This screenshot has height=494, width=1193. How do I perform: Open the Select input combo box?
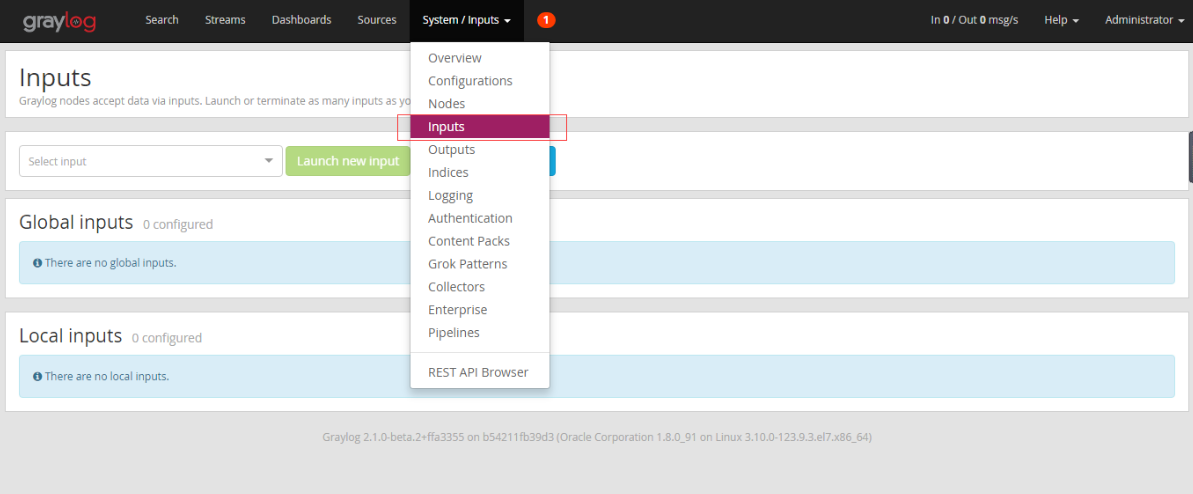click(151, 161)
